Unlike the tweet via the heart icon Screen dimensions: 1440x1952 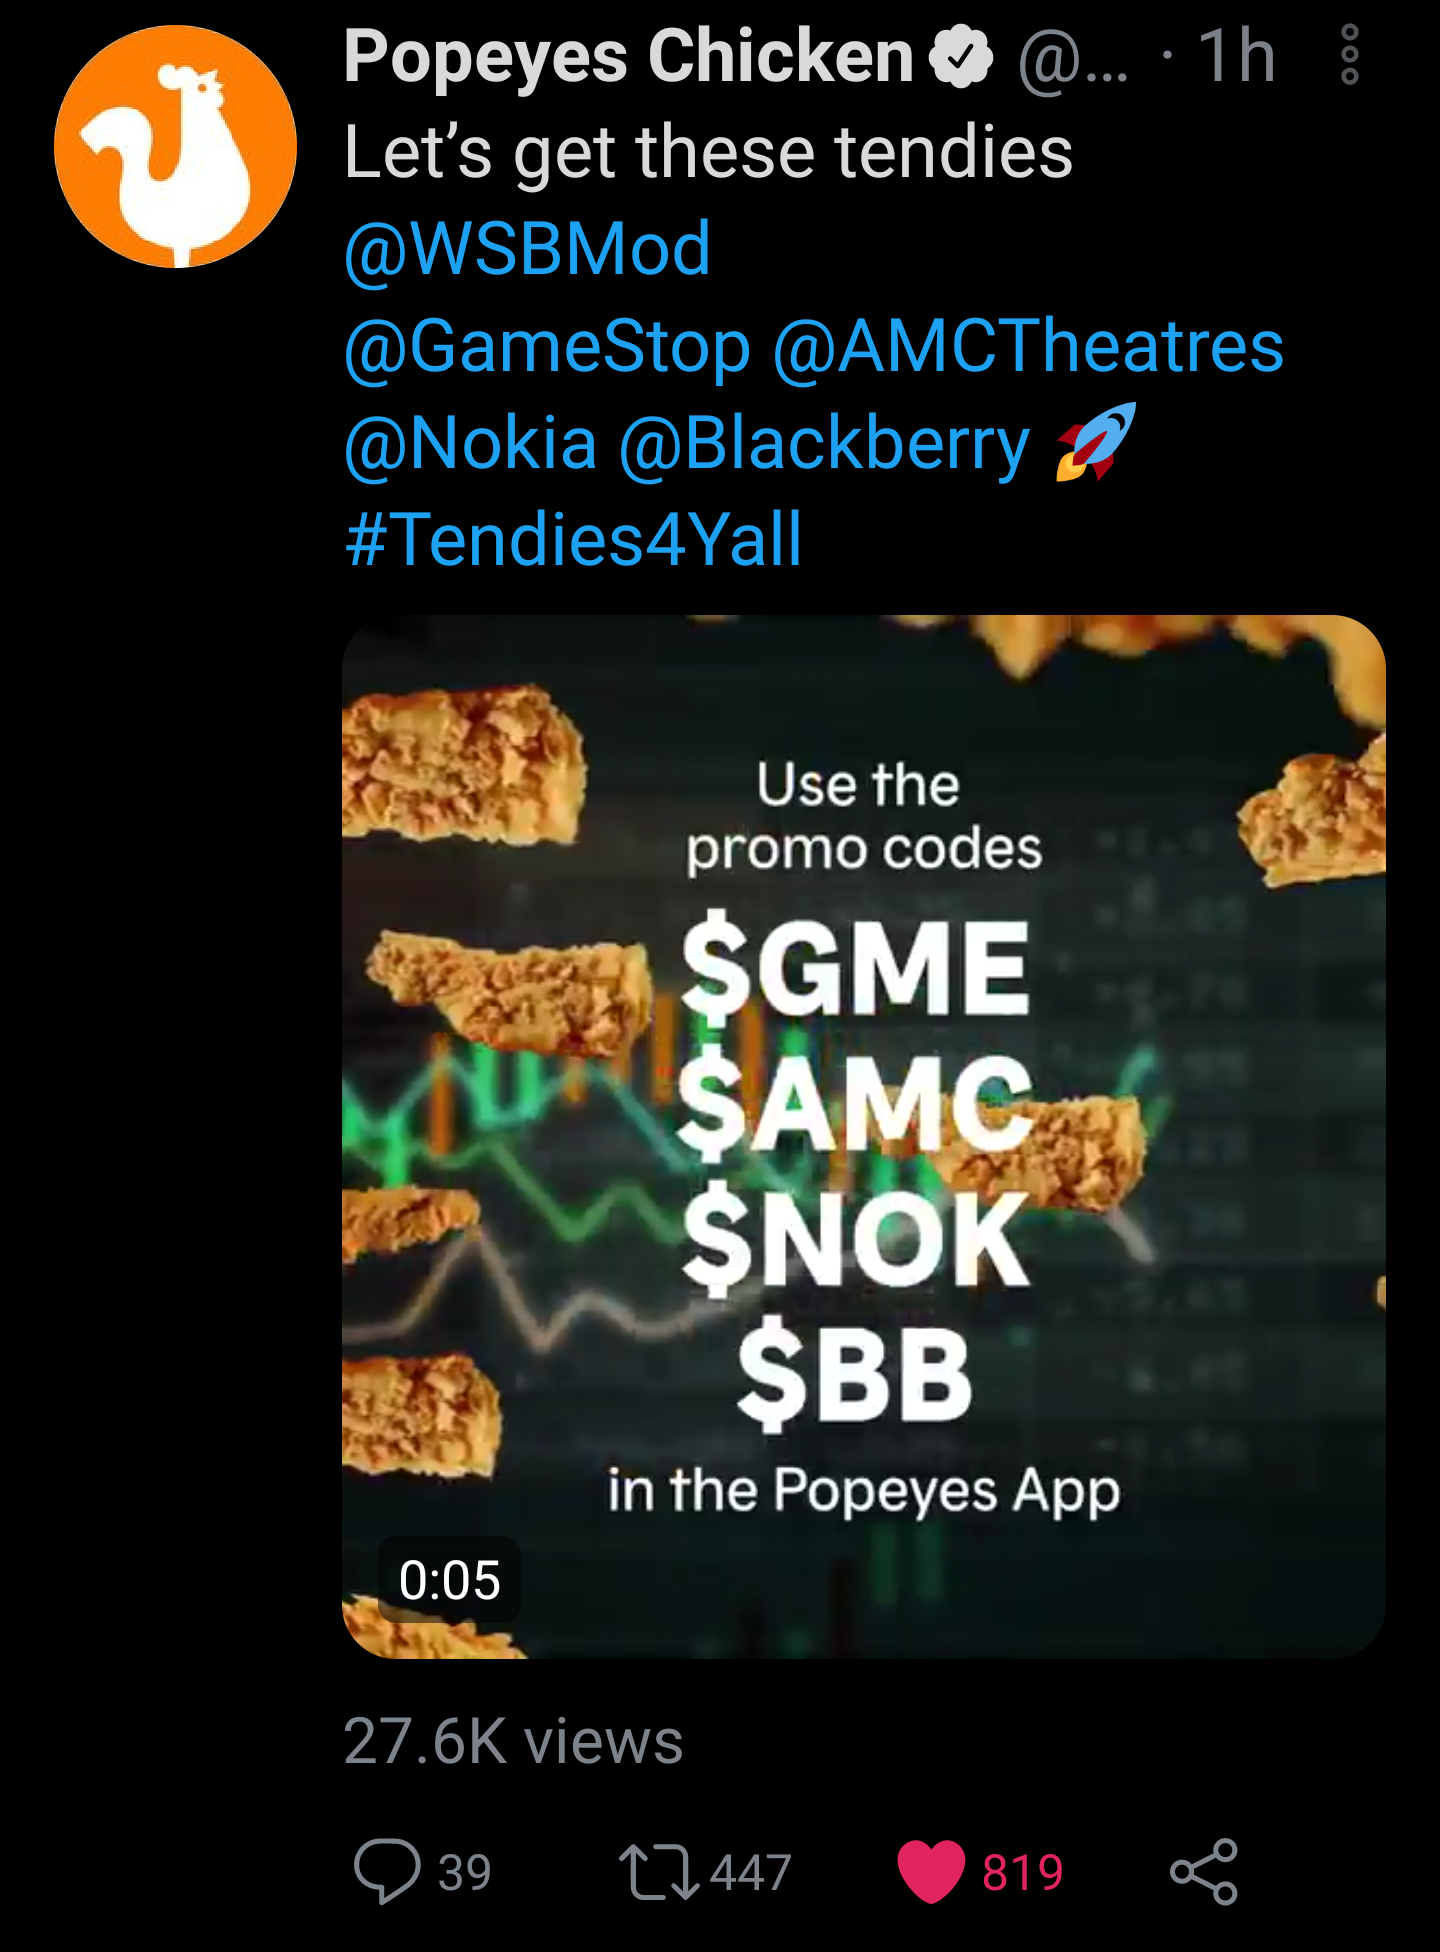(931, 1871)
